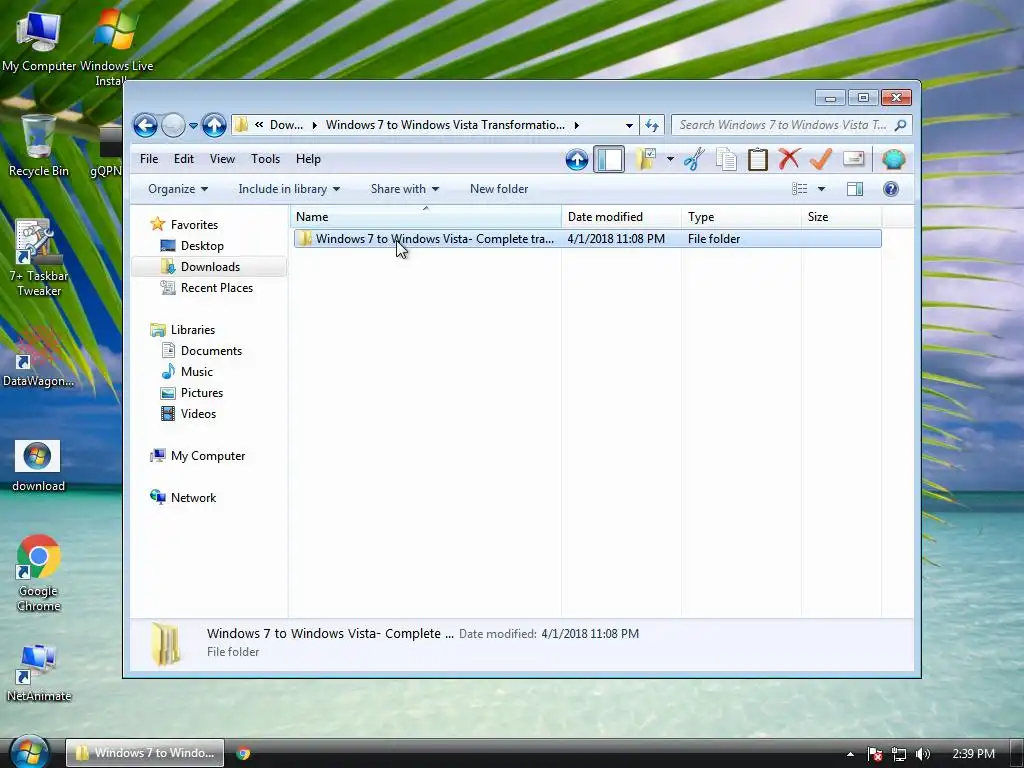
Task: Click the New folder button
Action: [x=499, y=189]
